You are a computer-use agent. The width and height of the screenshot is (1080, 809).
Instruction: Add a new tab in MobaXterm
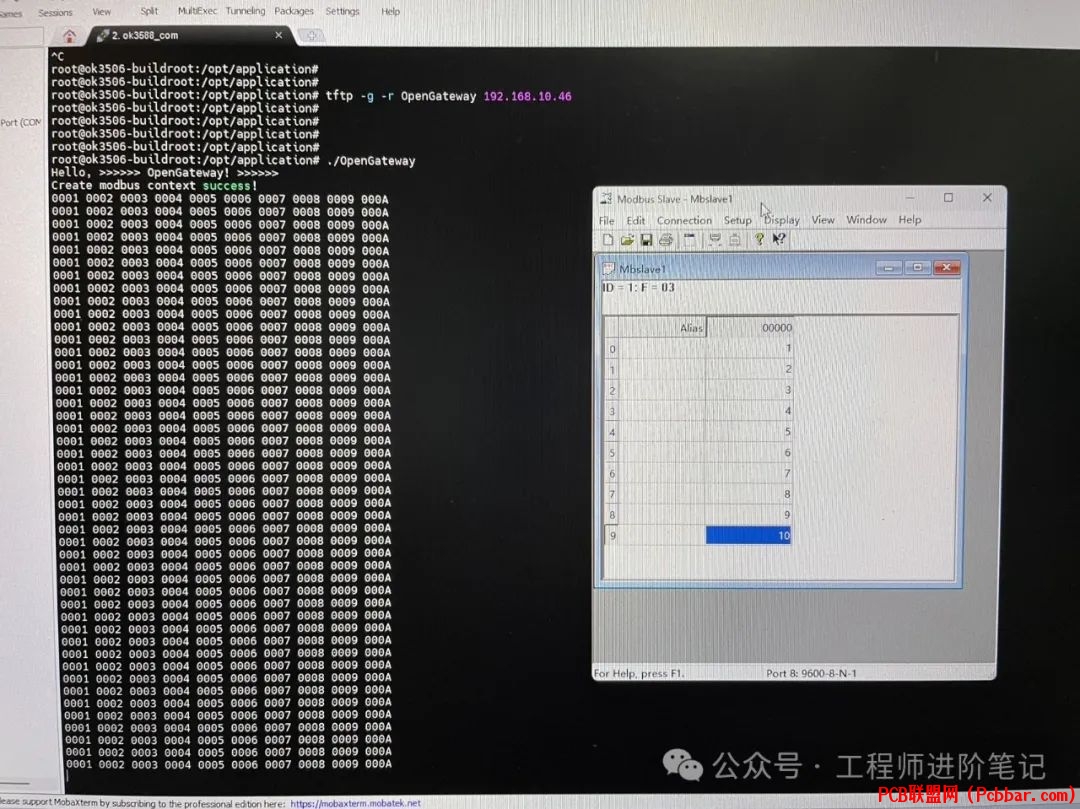tap(311, 35)
